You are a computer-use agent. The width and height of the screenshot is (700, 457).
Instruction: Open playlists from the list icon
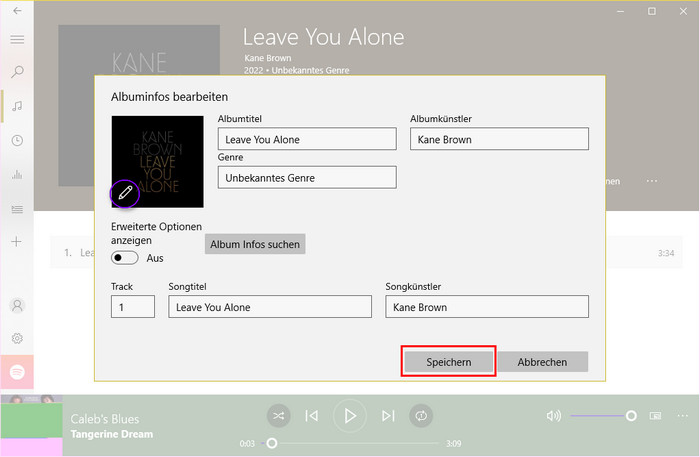click(x=17, y=209)
